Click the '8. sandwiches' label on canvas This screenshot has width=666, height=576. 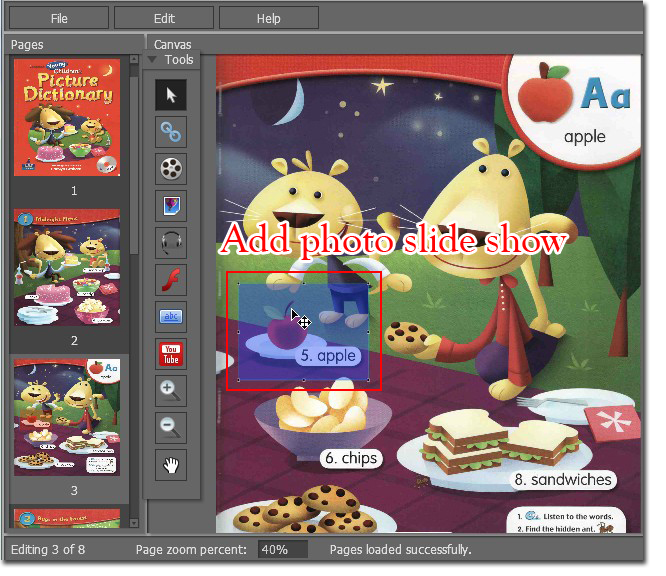pyautogui.click(x=563, y=480)
